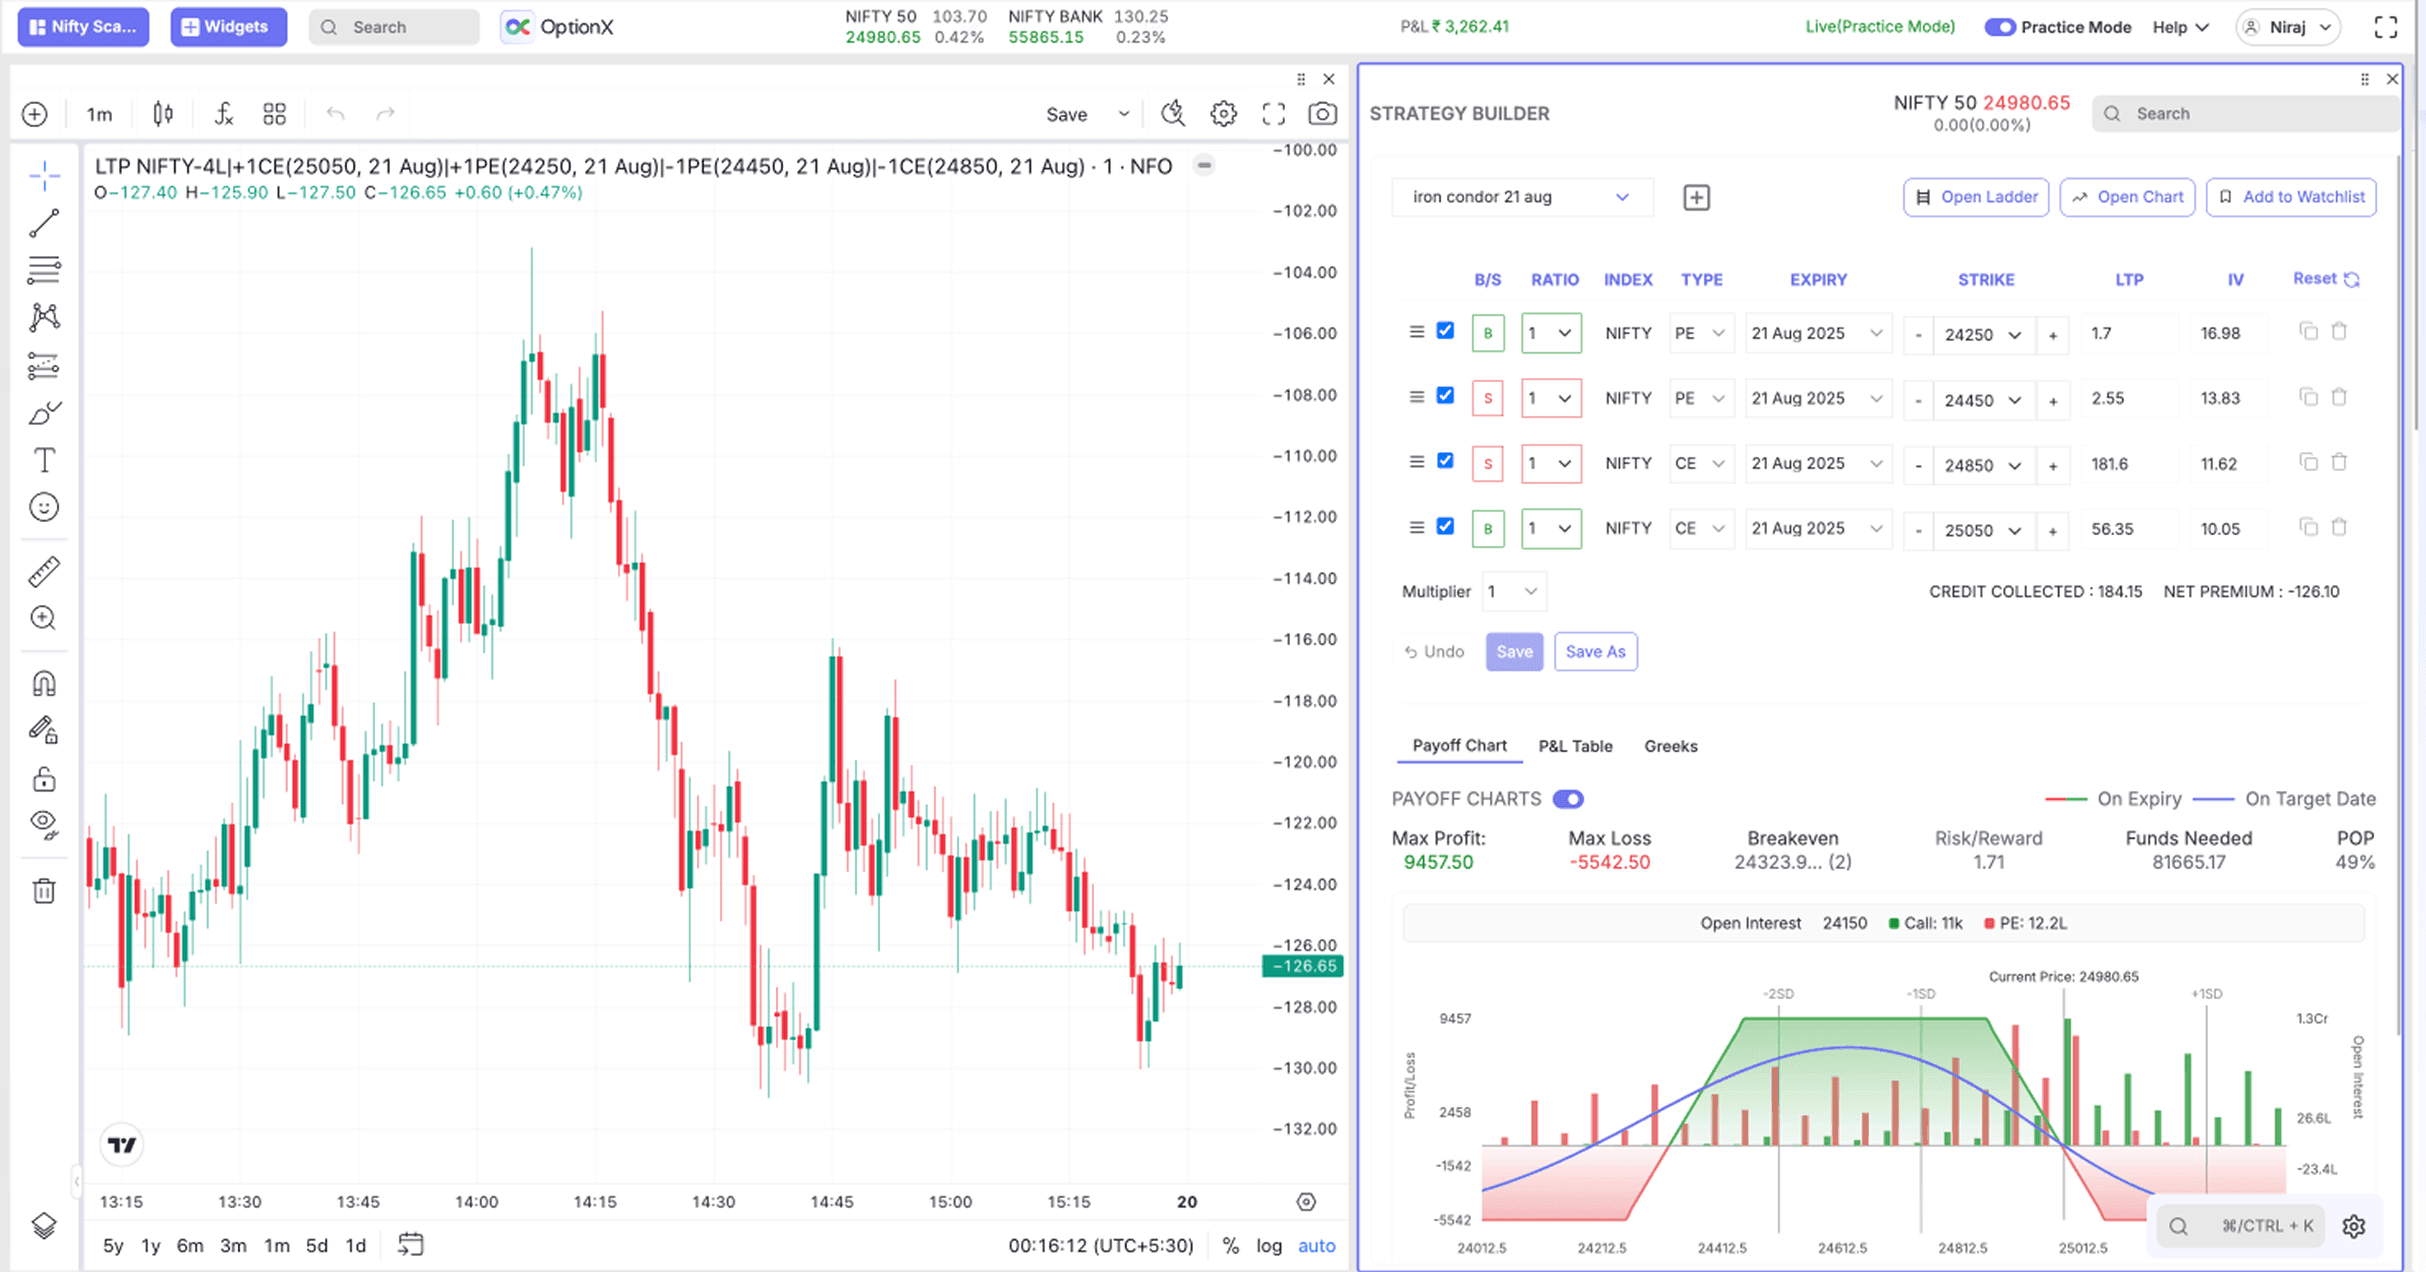2426x1272 pixels.
Task: Toggle magnet mode on the chart
Action: (x=44, y=683)
